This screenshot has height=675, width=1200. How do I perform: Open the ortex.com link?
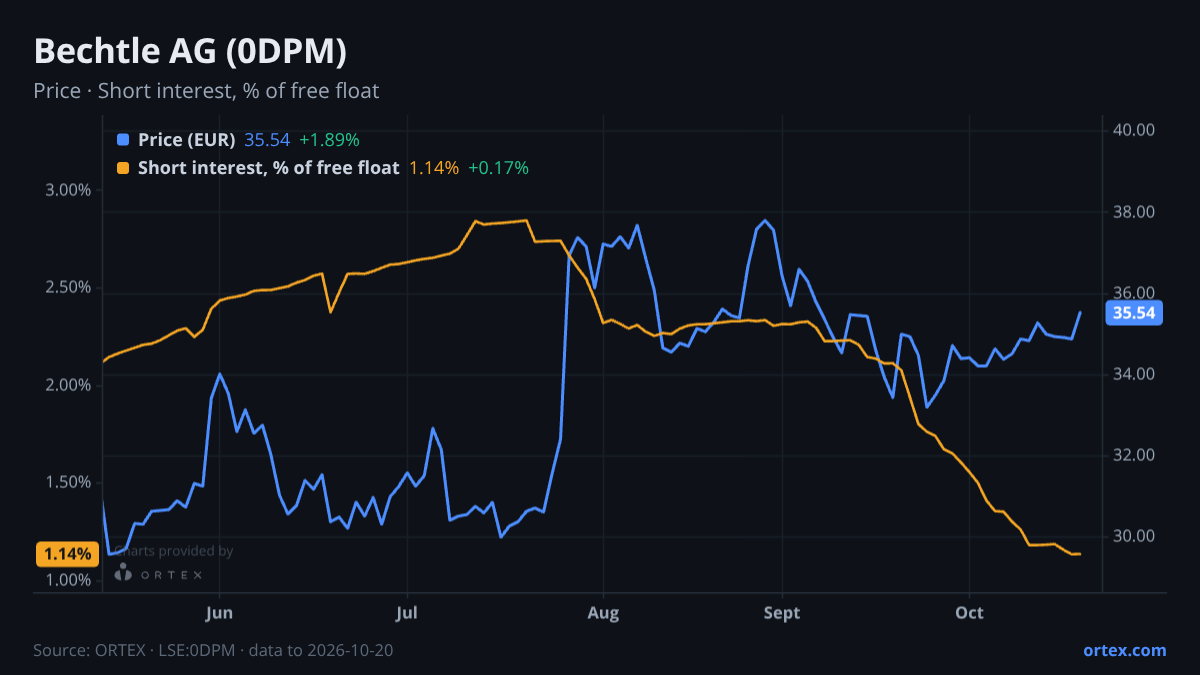1125,650
